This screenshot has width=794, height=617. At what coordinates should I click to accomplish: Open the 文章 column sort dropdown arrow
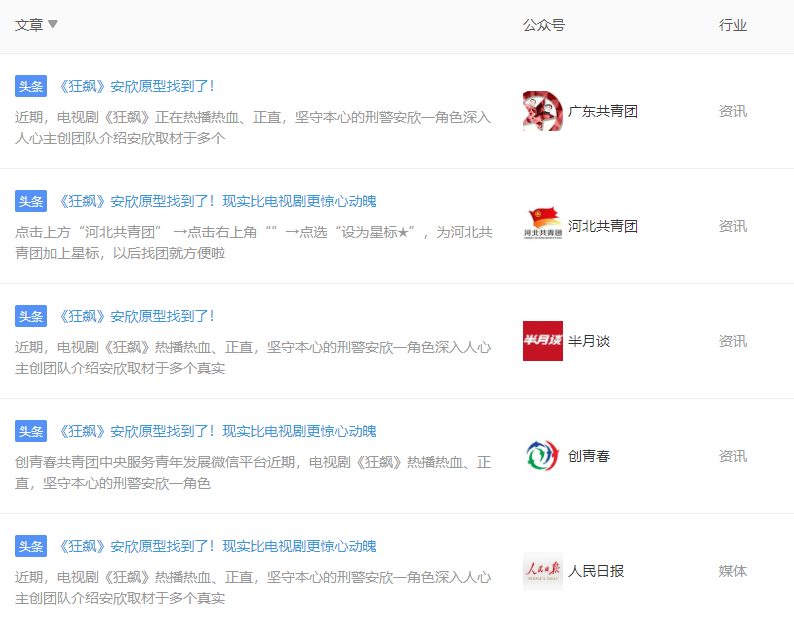pyautogui.click(x=53, y=25)
